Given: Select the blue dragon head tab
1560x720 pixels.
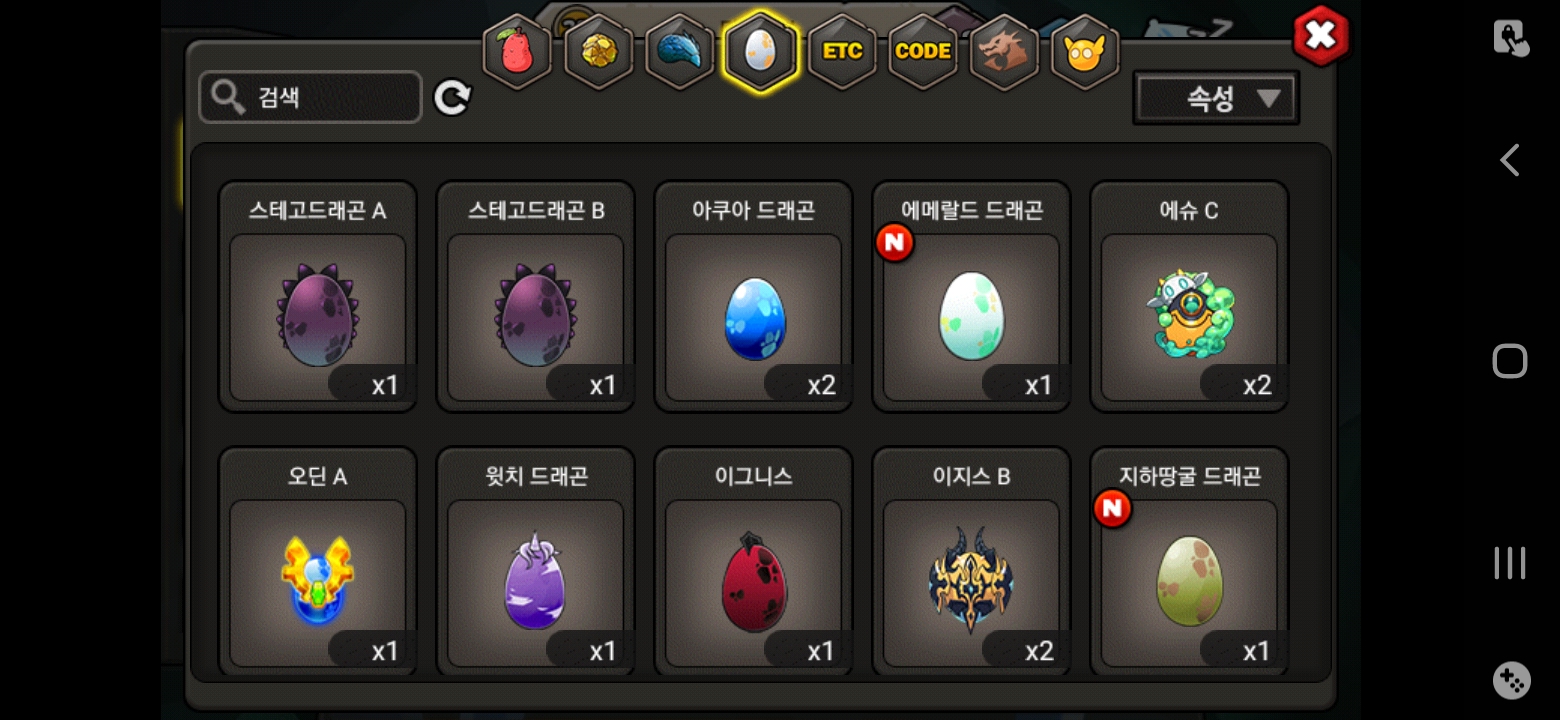Looking at the screenshot, I should (x=680, y=51).
